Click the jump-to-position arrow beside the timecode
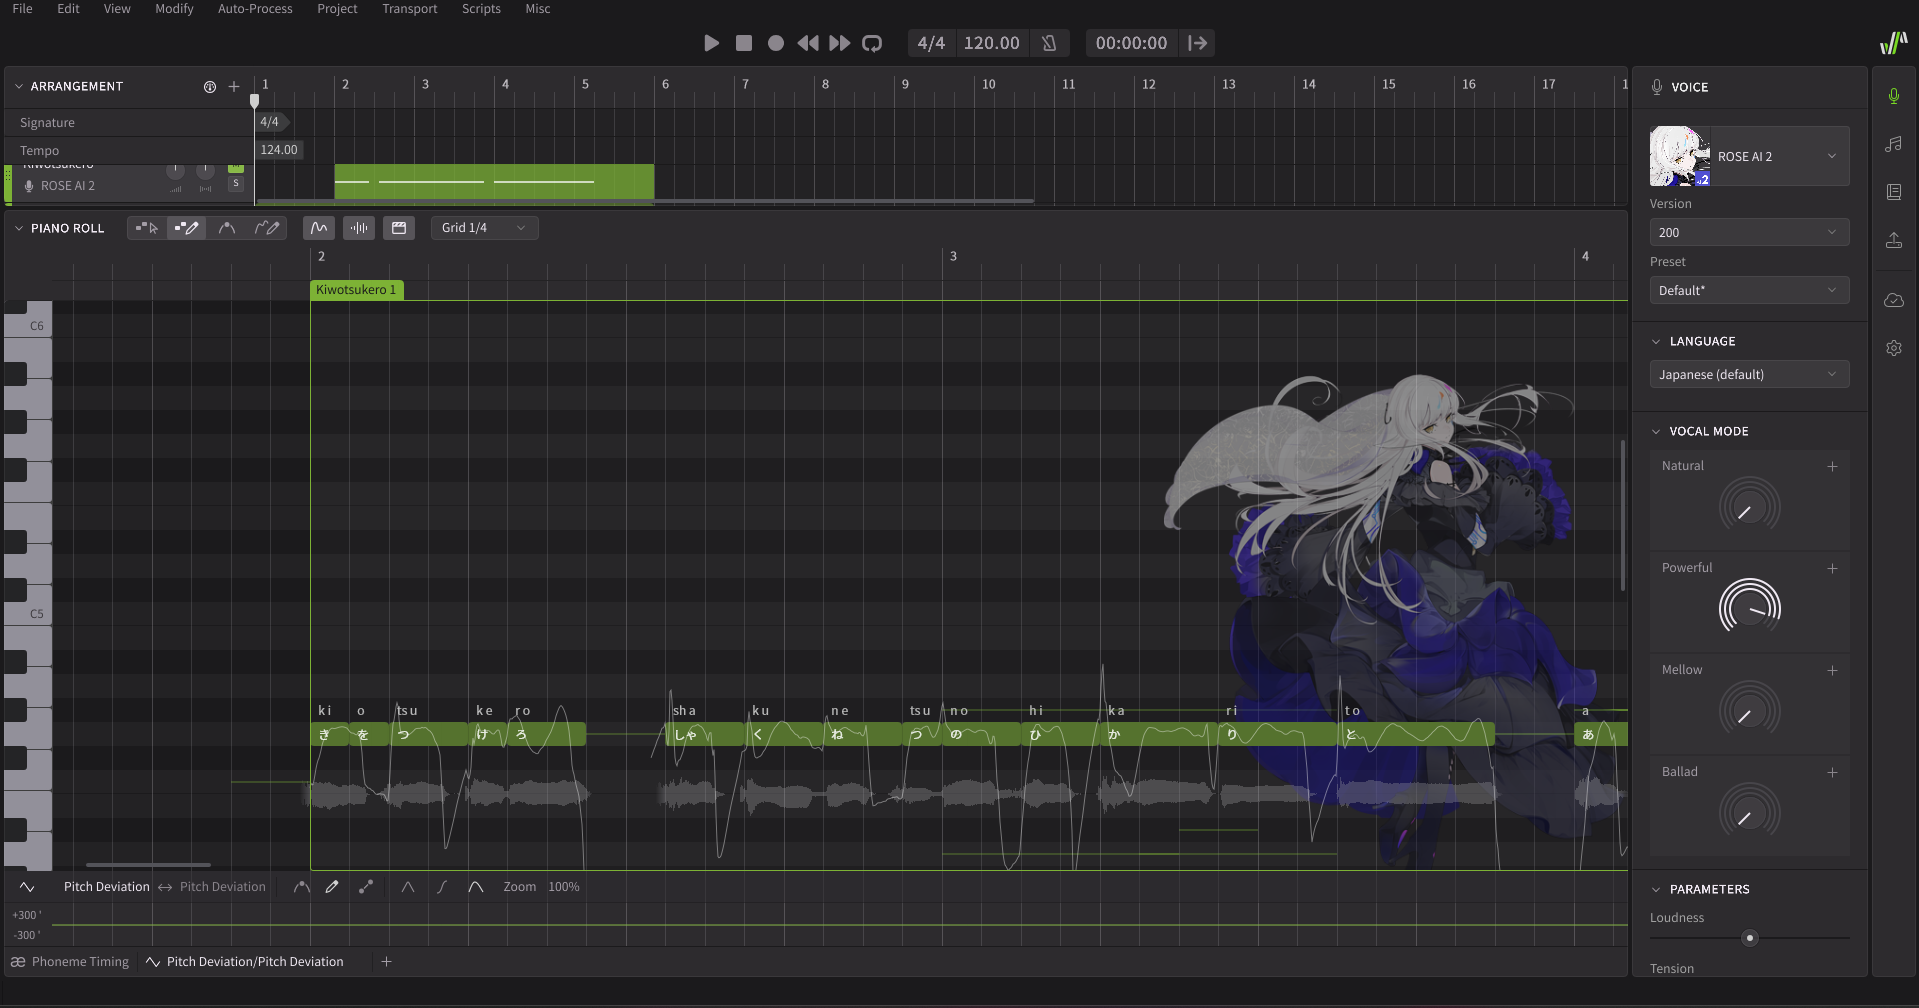This screenshot has height=1008, width=1919. 1197,43
